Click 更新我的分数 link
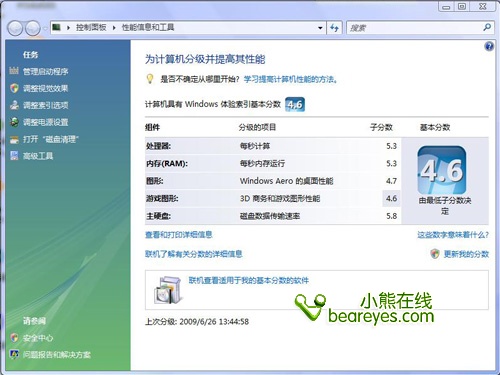 (x=466, y=254)
